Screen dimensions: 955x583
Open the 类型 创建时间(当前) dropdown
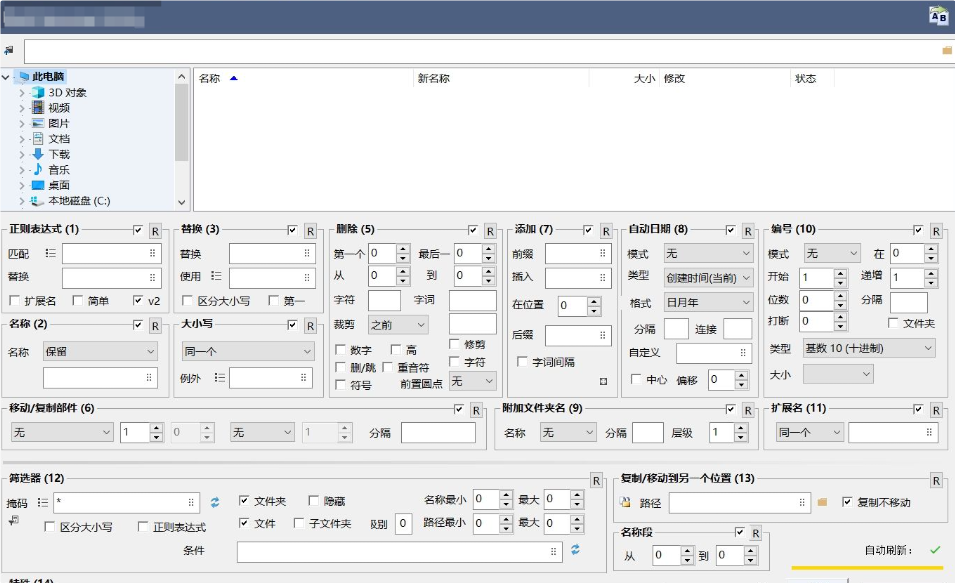(708, 278)
